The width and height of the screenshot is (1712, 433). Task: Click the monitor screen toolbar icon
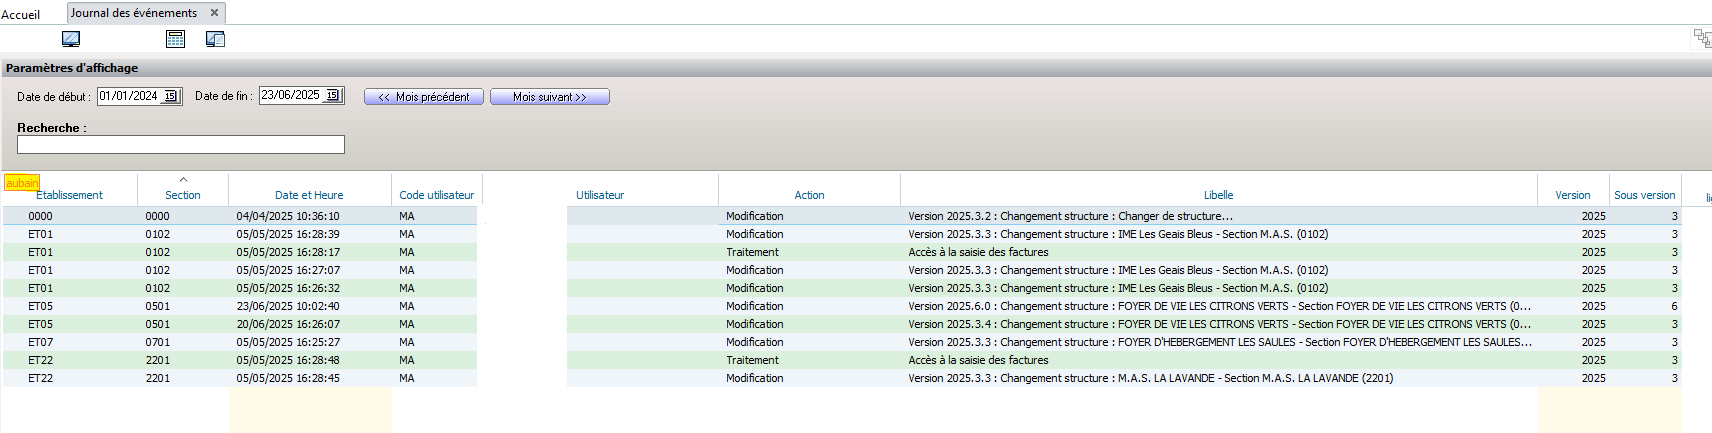point(71,39)
